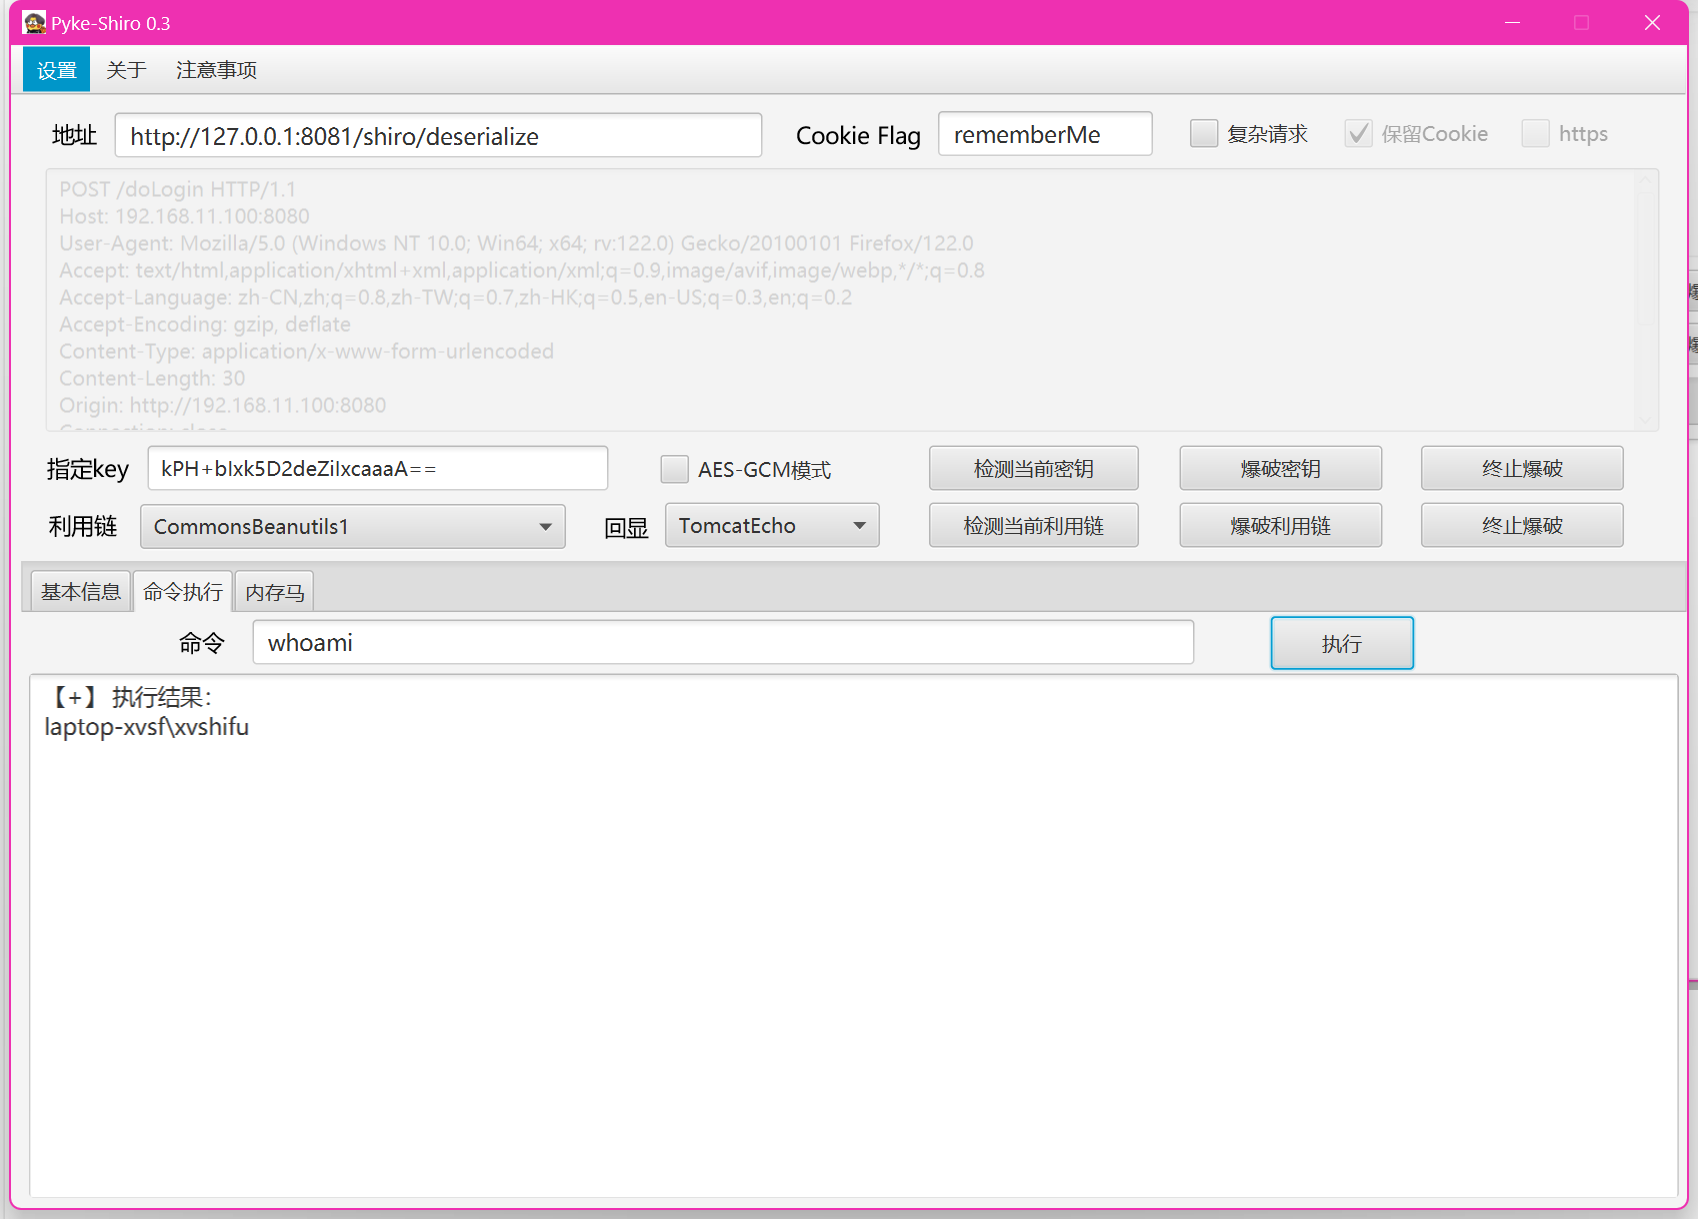The width and height of the screenshot is (1698, 1219).
Task: Click the 检测当前利用链 button
Action: tap(1033, 525)
